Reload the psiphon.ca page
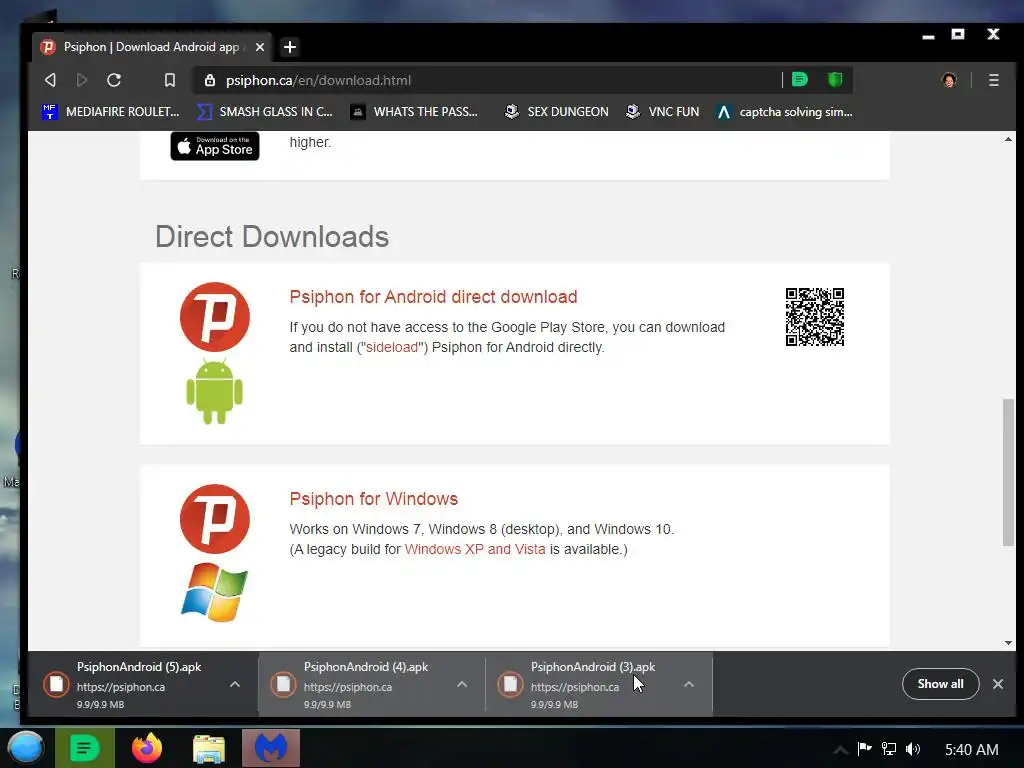 tap(114, 80)
